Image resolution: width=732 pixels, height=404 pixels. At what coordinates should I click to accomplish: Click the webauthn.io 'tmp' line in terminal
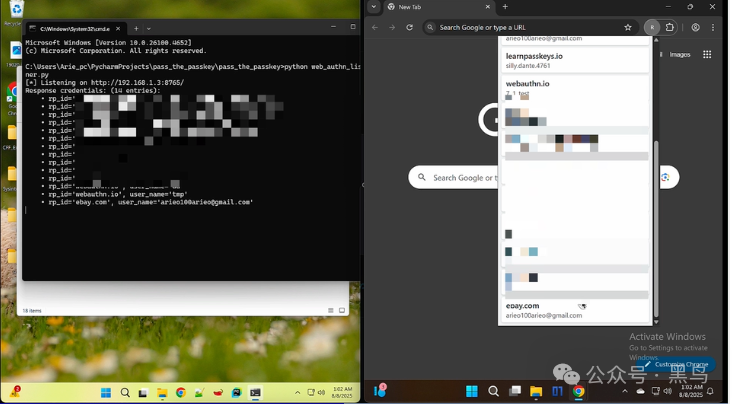pyautogui.click(x=117, y=194)
